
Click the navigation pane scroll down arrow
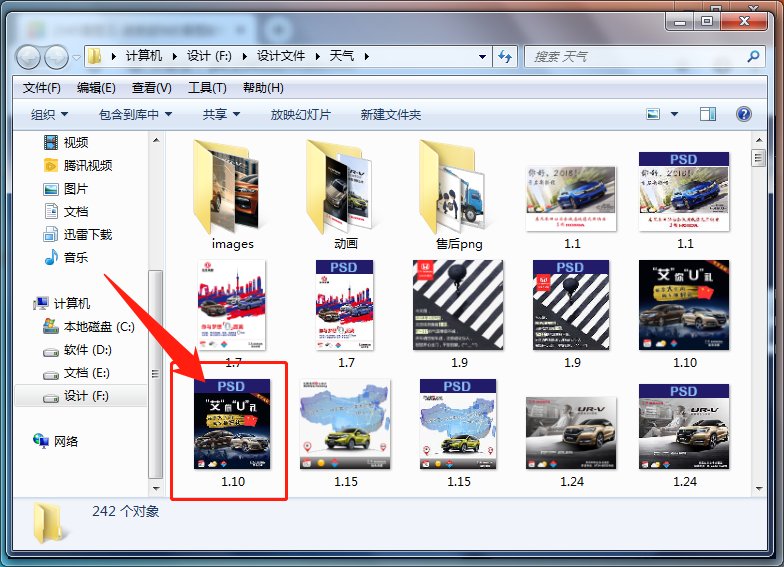coord(156,488)
